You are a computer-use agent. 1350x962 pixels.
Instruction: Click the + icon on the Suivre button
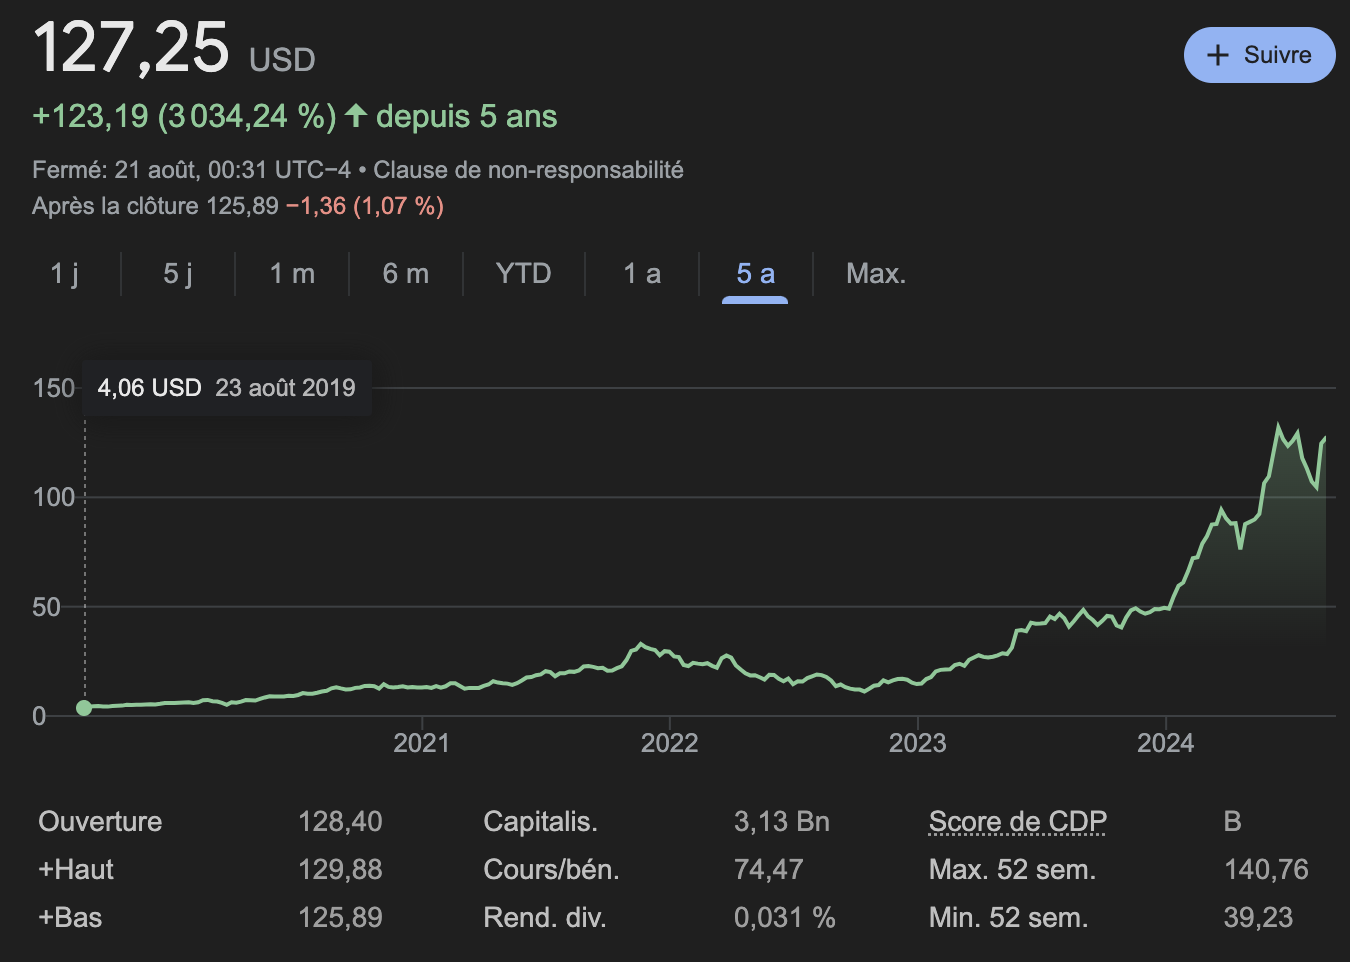pyautogui.click(x=1218, y=55)
